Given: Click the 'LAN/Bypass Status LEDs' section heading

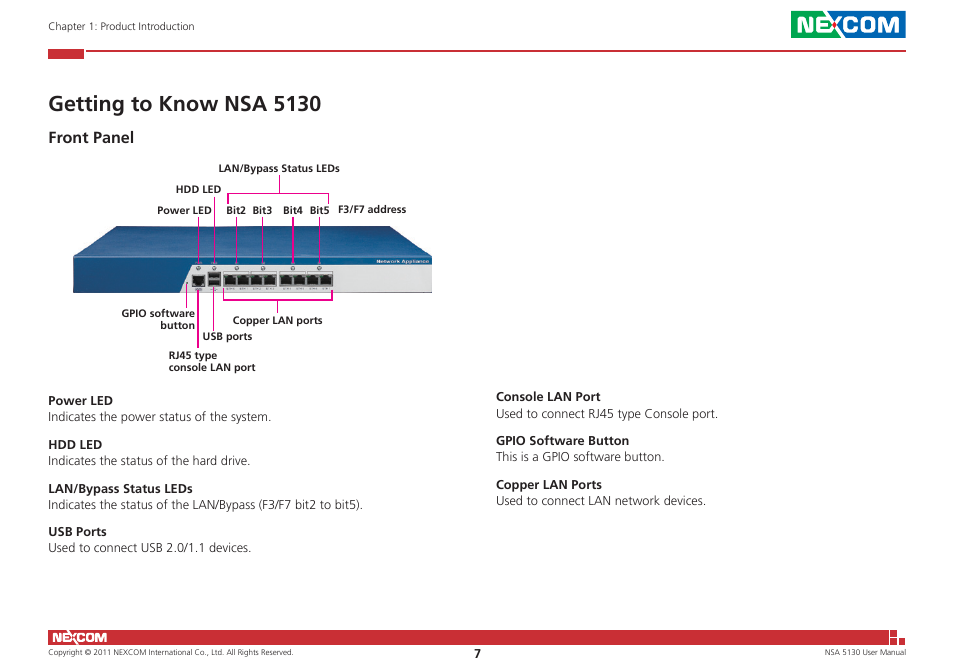Looking at the screenshot, I should [x=120, y=489].
